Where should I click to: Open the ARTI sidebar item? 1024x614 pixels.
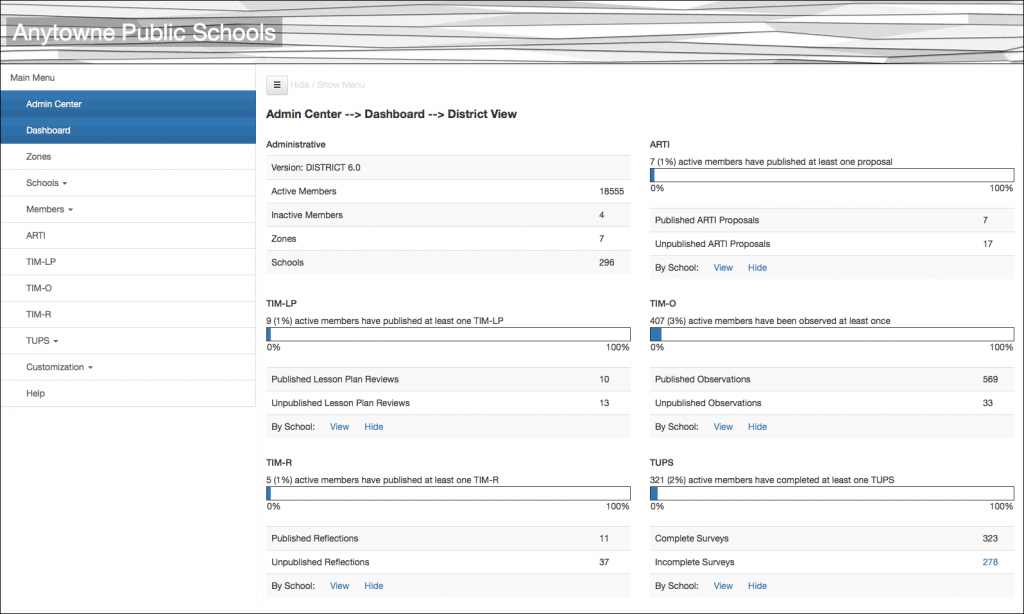36,236
